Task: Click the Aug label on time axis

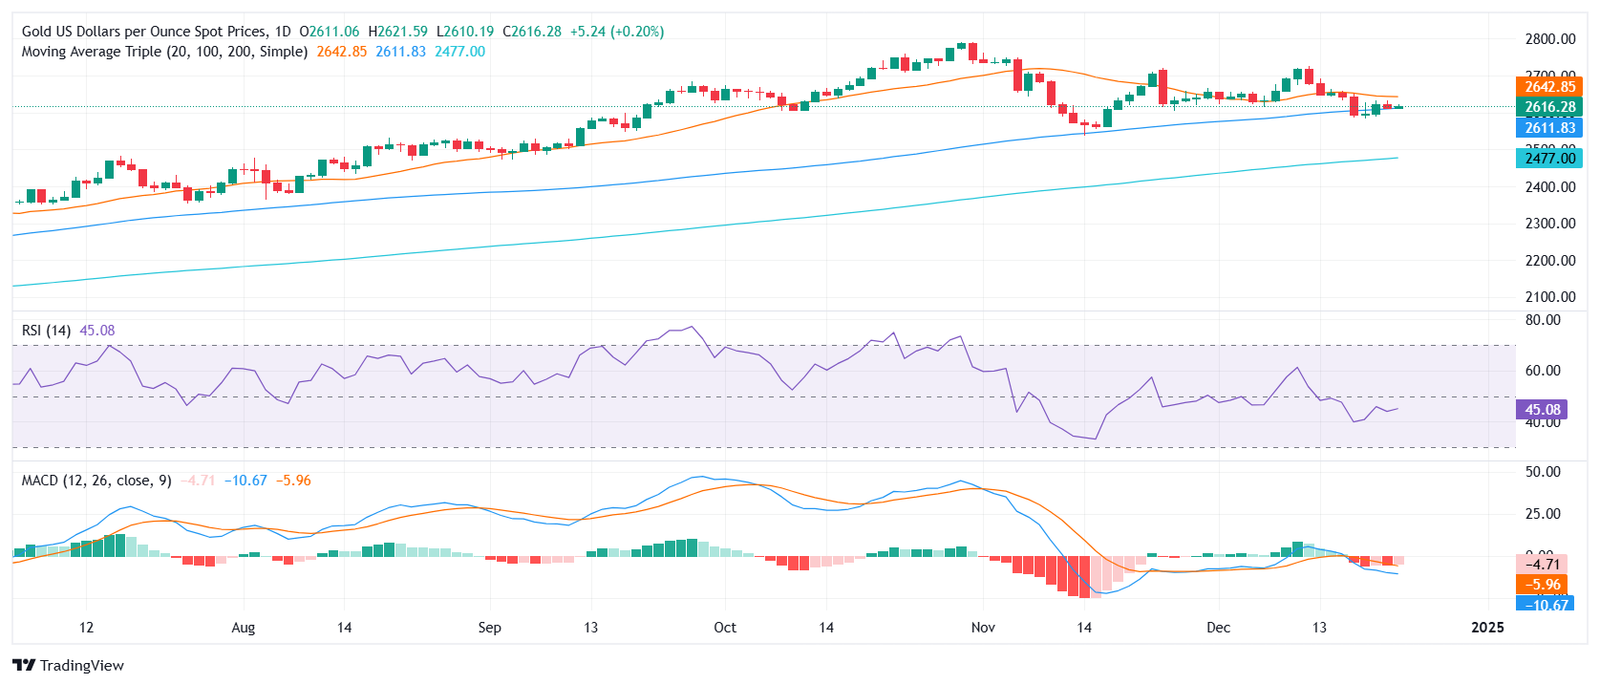Action: (x=243, y=627)
